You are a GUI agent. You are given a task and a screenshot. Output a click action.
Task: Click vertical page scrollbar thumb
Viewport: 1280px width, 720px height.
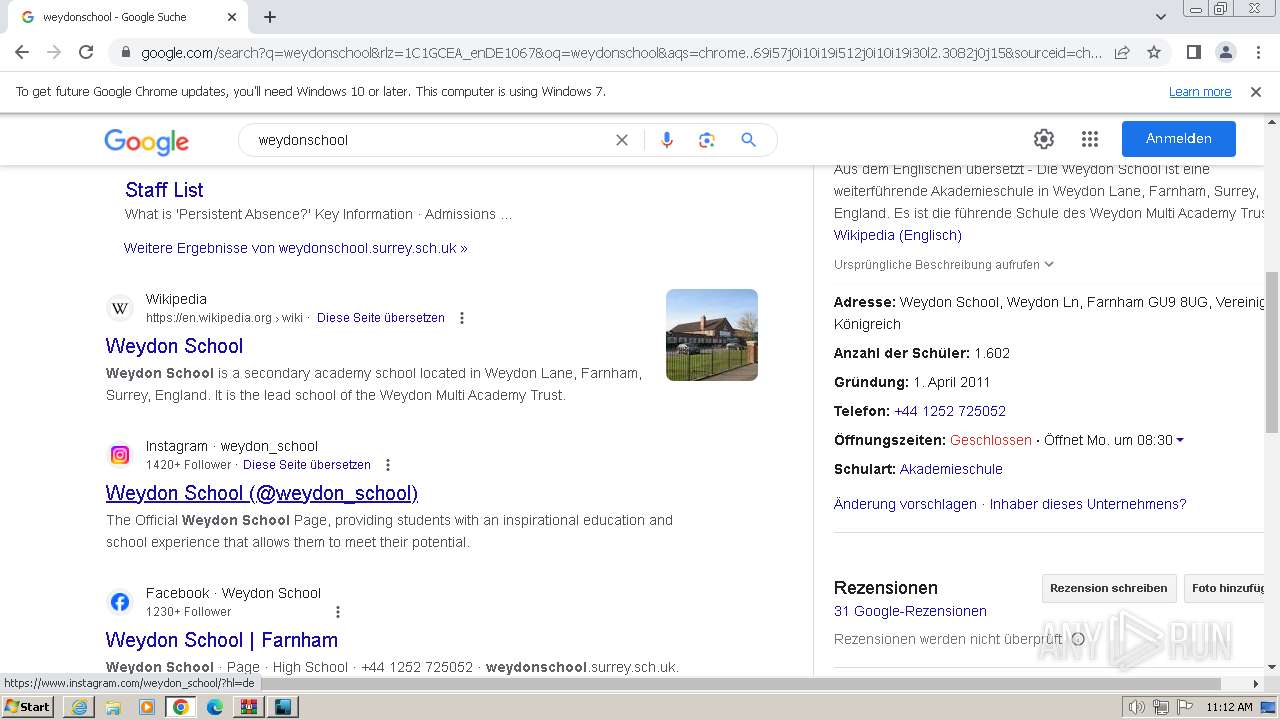click(1272, 352)
